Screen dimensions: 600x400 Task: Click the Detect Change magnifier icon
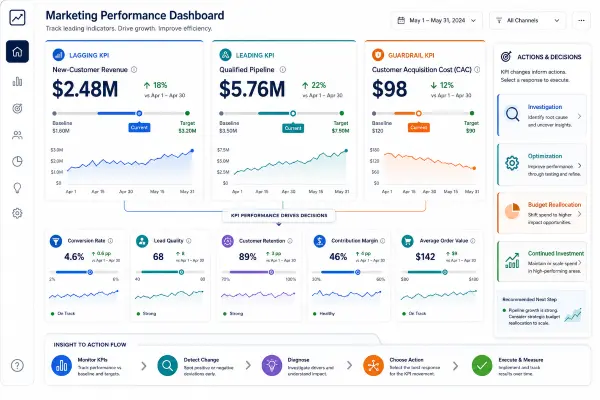pos(167,366)
